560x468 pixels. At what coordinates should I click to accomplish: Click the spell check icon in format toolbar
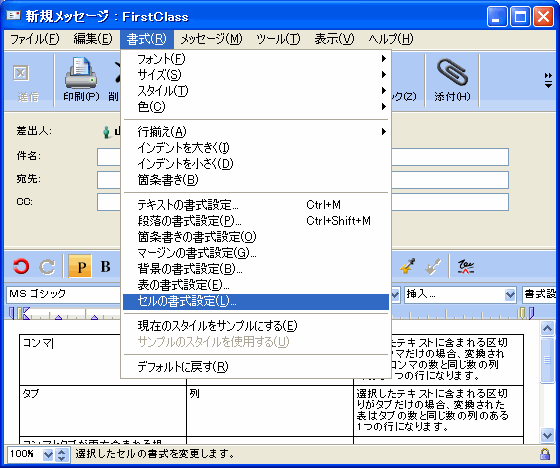466,267
